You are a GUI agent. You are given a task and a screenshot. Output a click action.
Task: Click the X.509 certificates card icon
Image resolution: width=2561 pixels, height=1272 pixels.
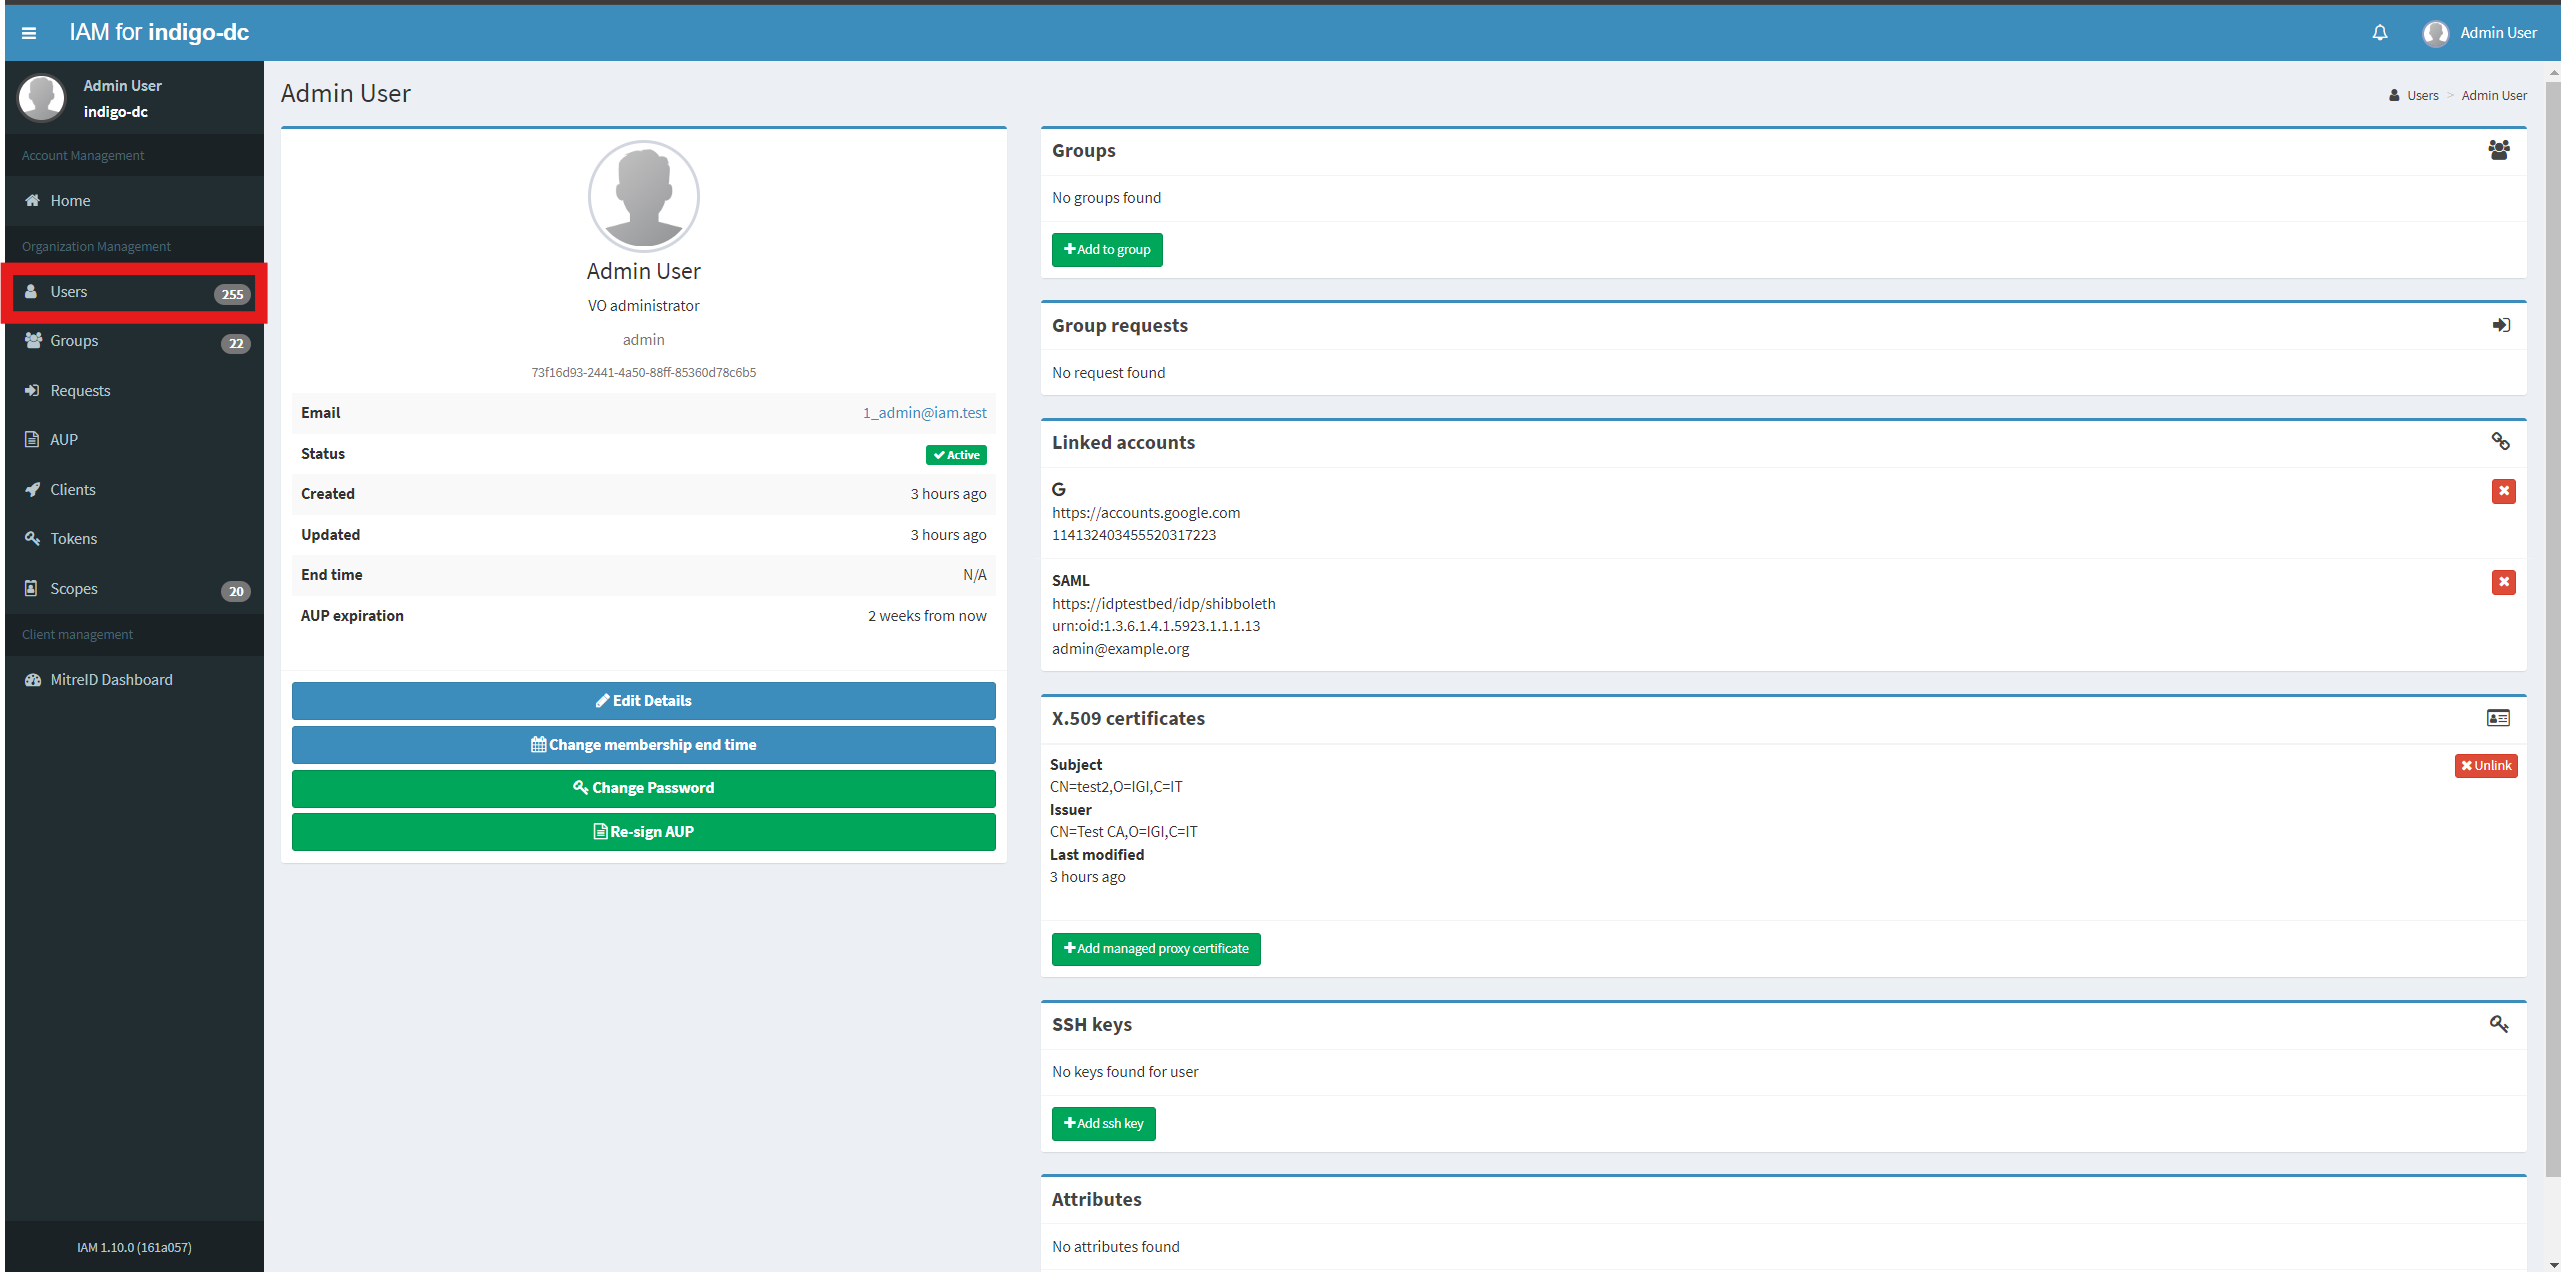pyautogui.click(x=2497, y=718)
